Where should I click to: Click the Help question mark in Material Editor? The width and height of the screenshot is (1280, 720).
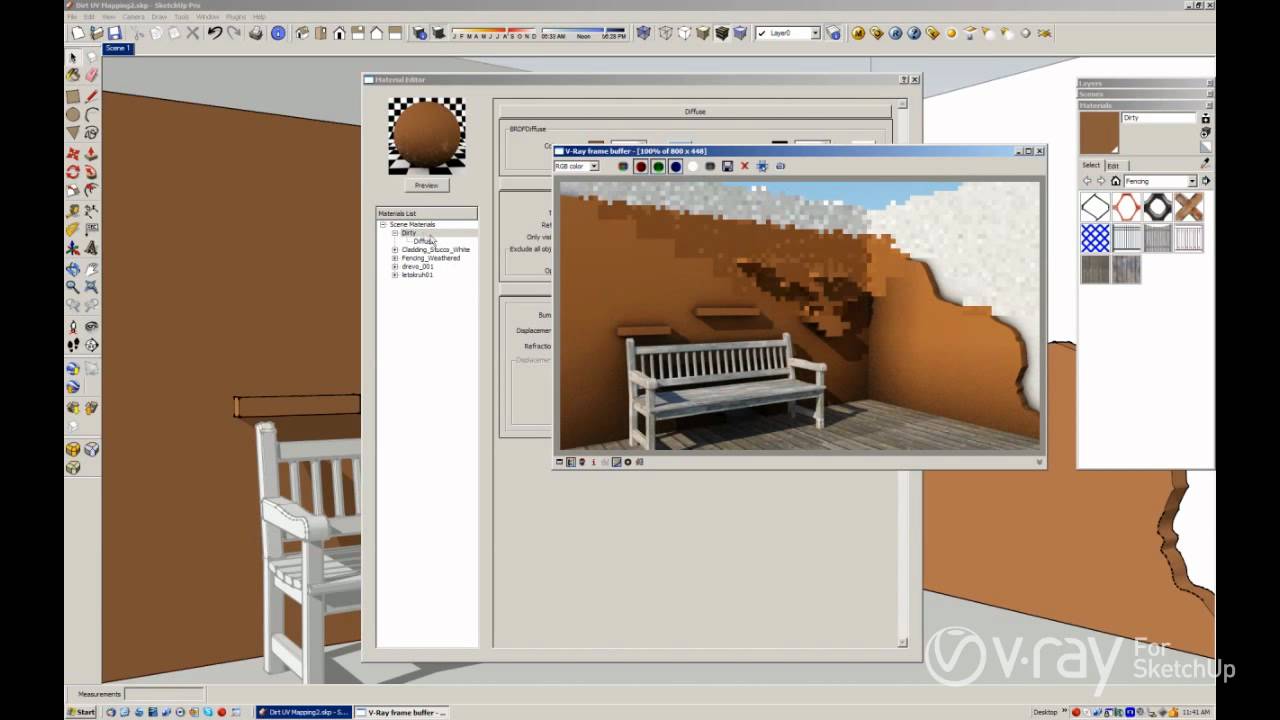(903, 79)
